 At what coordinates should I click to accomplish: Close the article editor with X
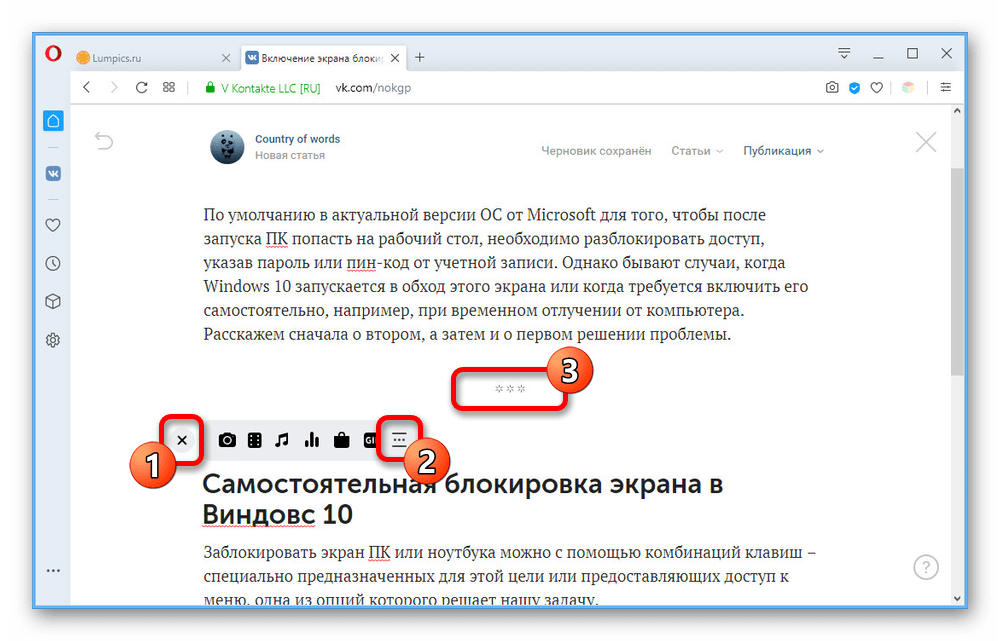926,142
